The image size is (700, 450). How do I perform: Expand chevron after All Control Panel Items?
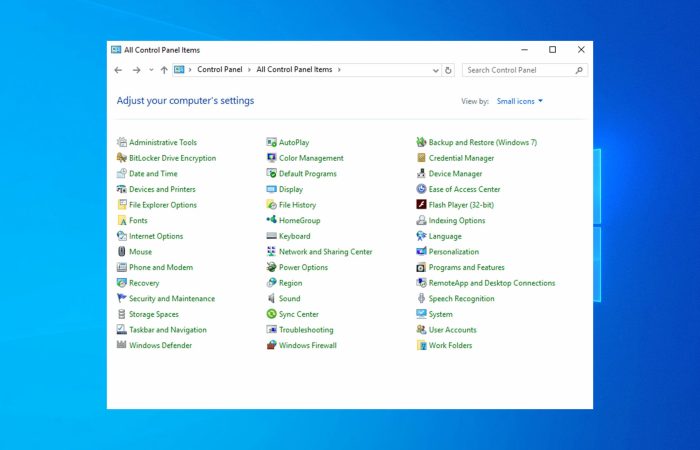click(x=339, y=70)
